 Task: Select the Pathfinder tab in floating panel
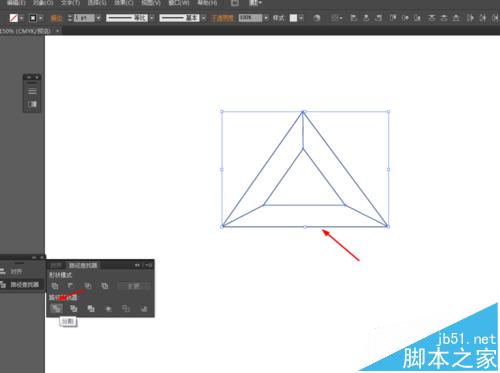83,265
